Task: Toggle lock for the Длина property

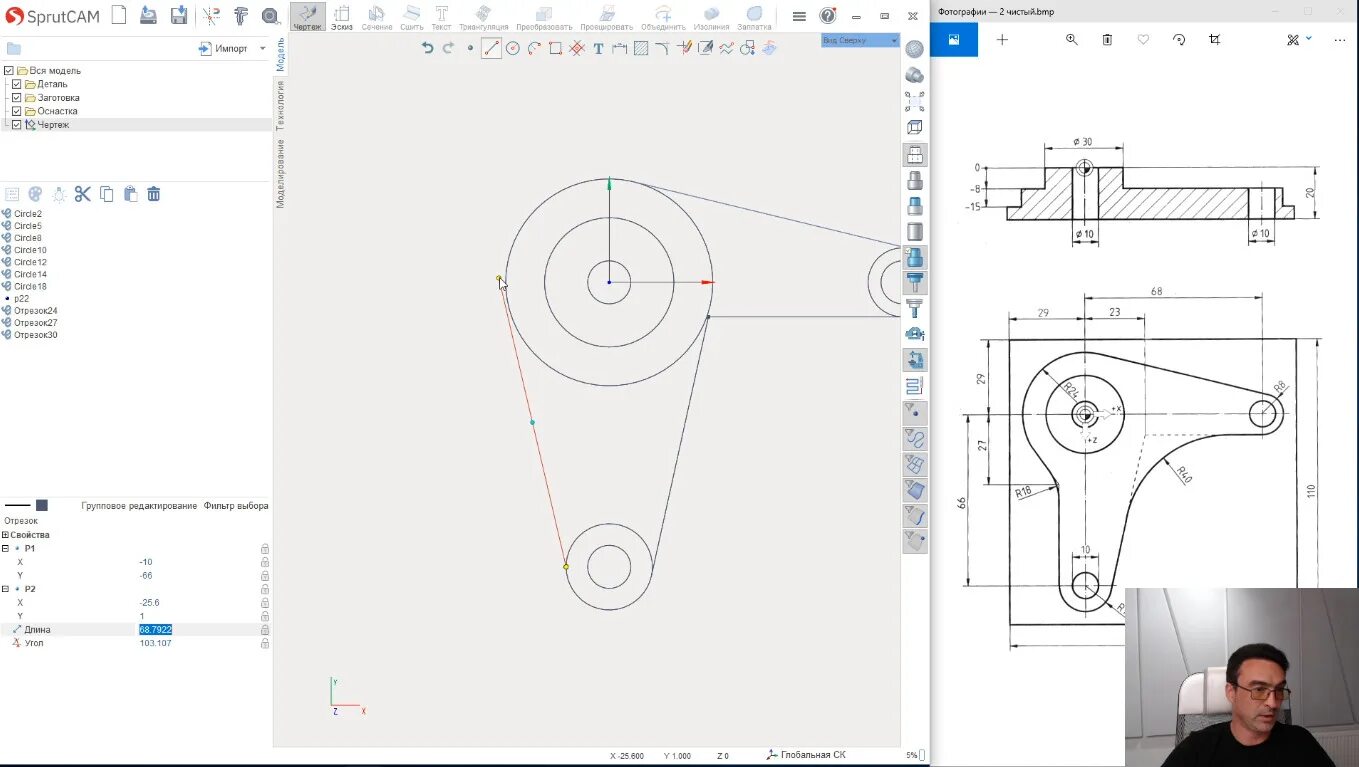Action: [265, 630]
